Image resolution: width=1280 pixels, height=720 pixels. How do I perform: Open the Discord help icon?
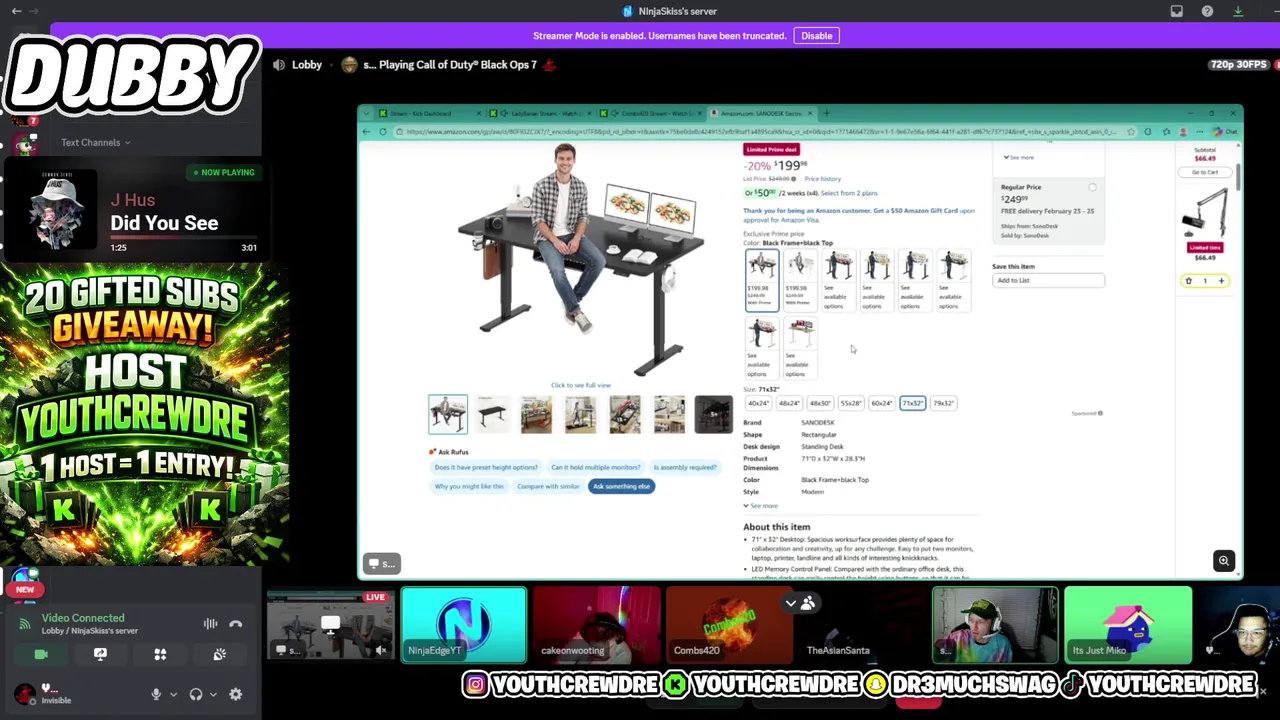tap(1207, 11)
